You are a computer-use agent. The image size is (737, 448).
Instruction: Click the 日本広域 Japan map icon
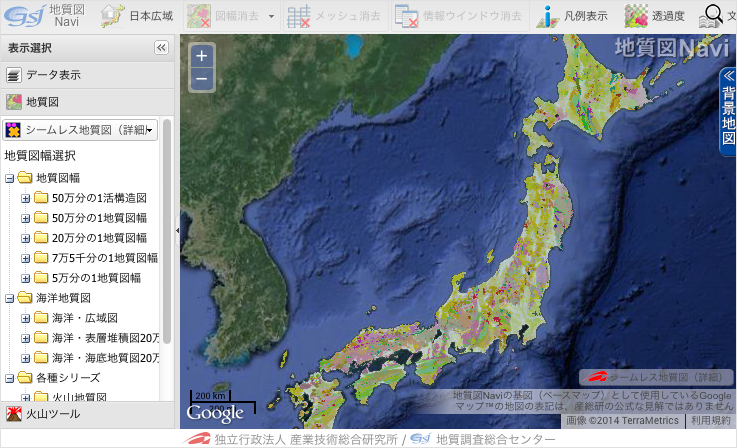(x=112, y=16)
